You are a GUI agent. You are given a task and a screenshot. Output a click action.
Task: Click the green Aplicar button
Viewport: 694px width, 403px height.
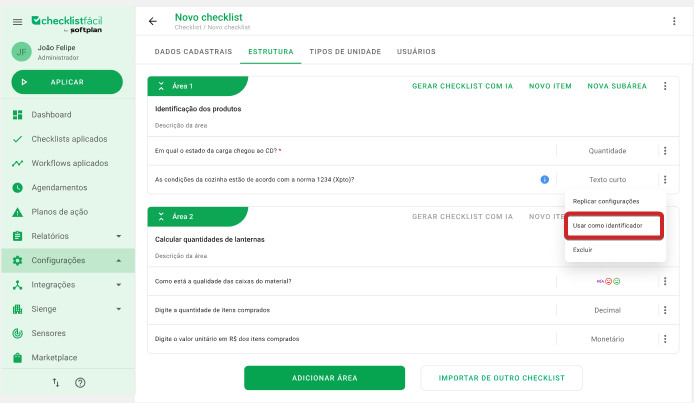click(67, 82)
